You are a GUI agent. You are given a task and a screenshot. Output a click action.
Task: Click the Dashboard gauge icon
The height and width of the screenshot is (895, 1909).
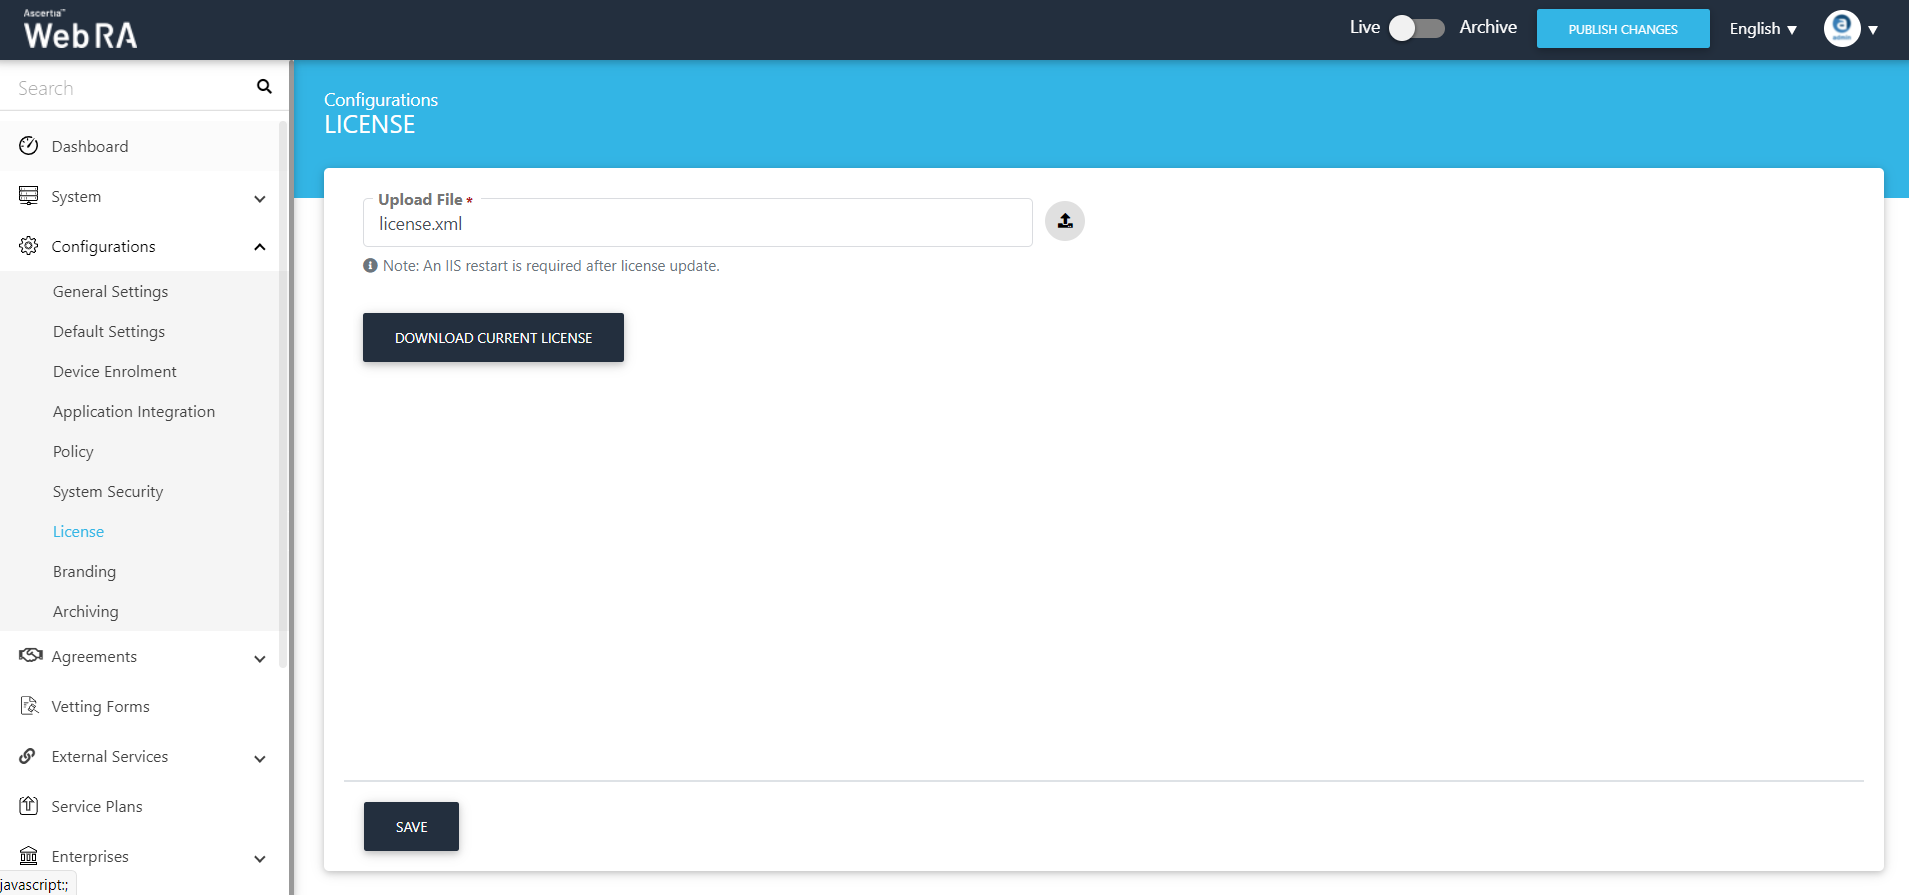(29, 146)
